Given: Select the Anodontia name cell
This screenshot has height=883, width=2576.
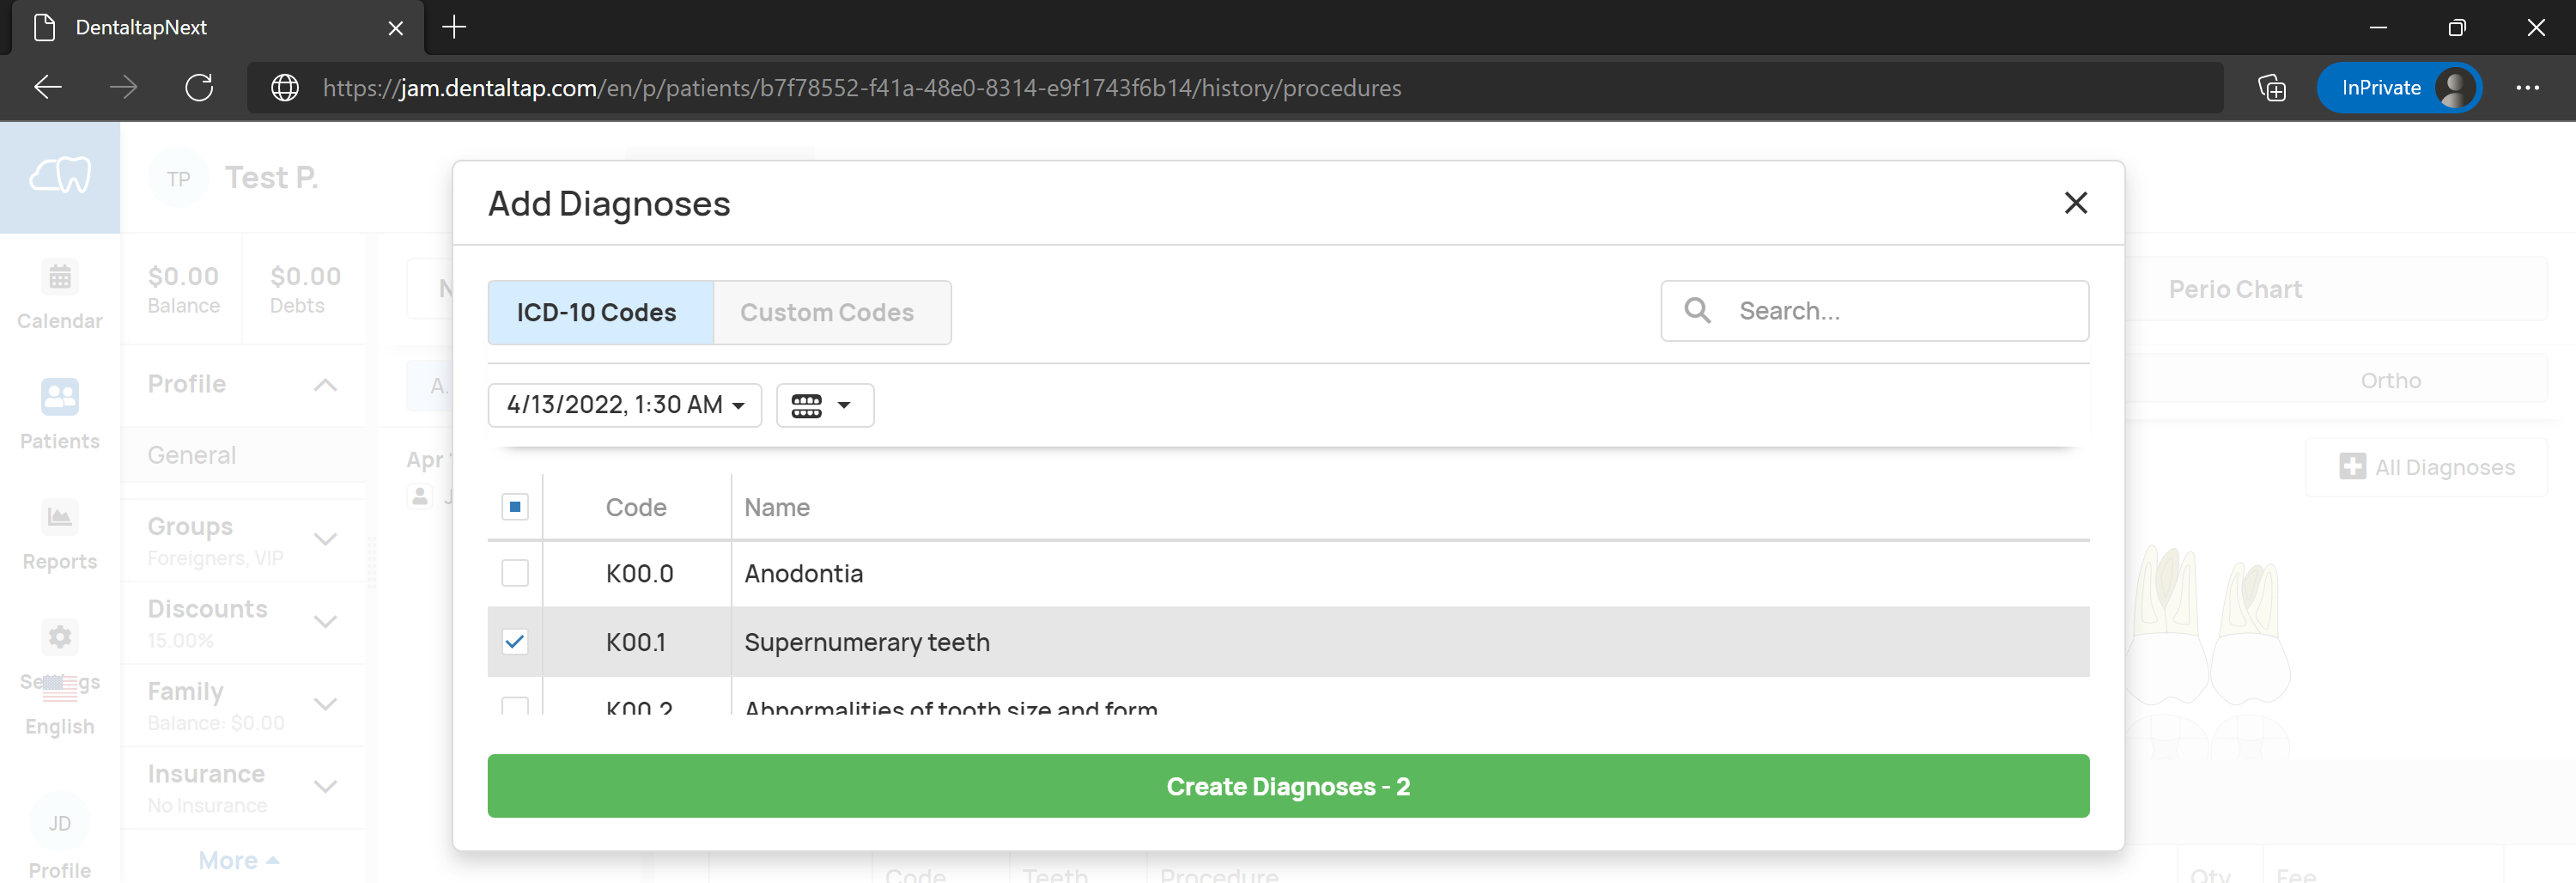Looking at the screenshot, I should coord(1410,573).
